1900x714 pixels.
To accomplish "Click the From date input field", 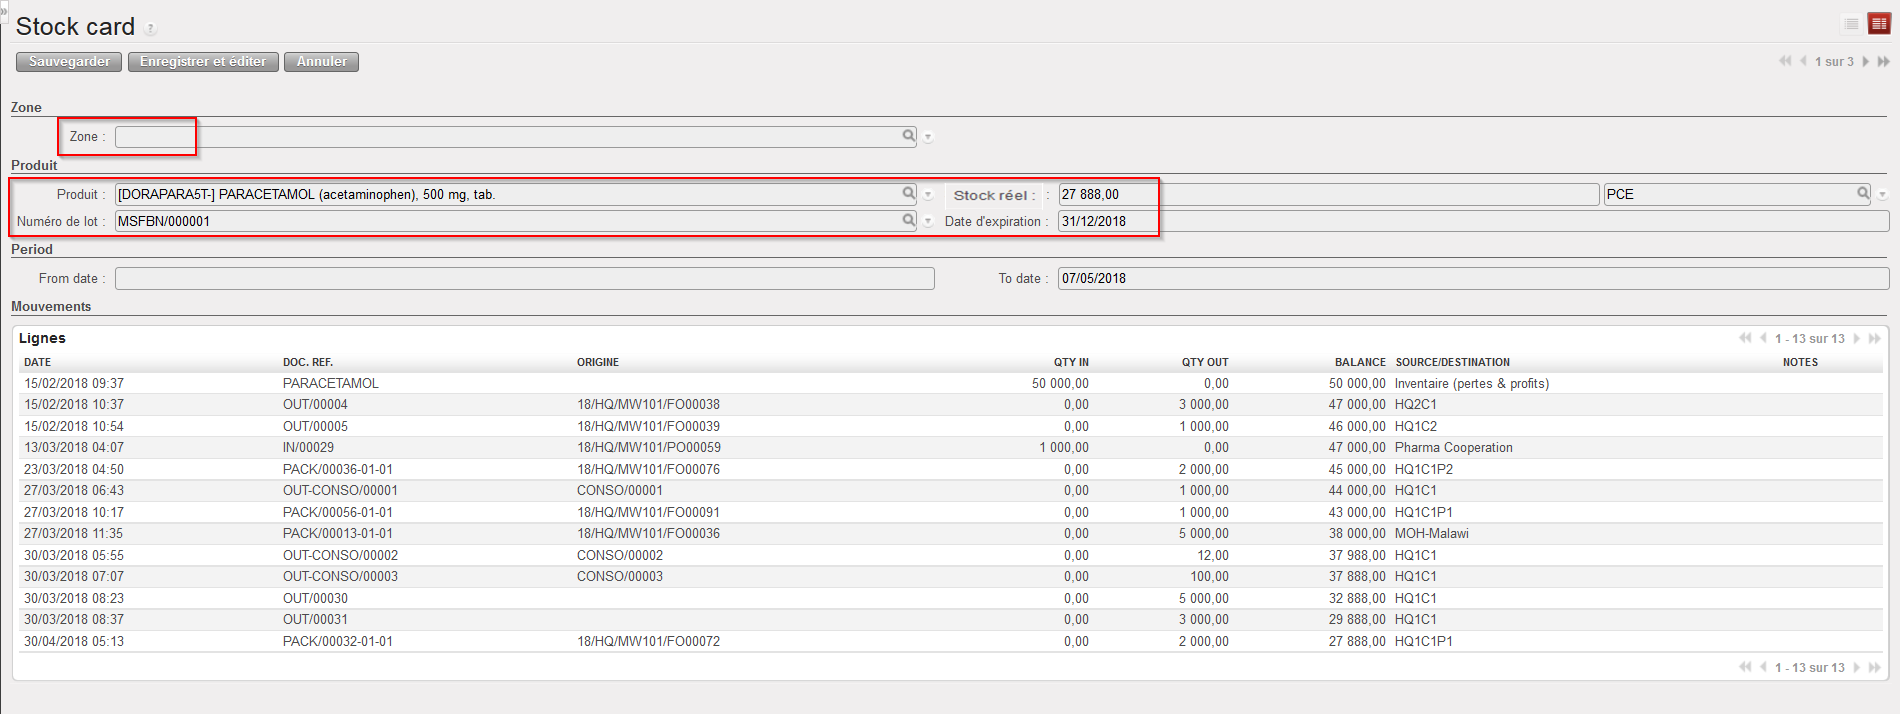I will [524, 279].
